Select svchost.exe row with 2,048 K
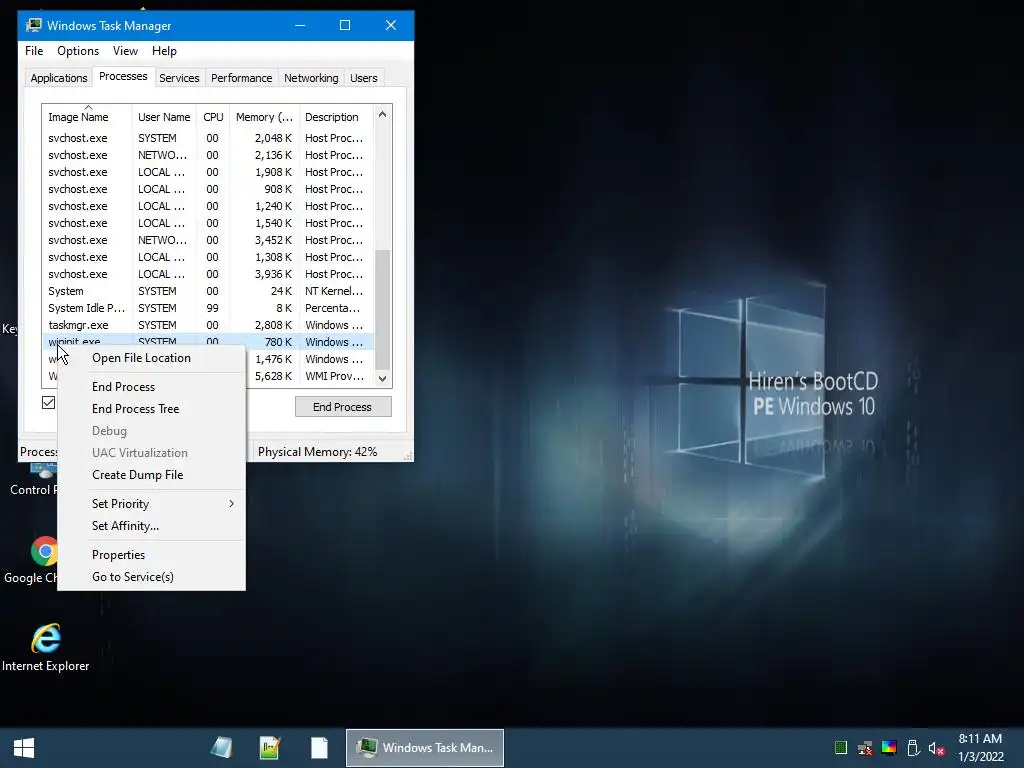Screen dimensions: 1024x768 208,138
